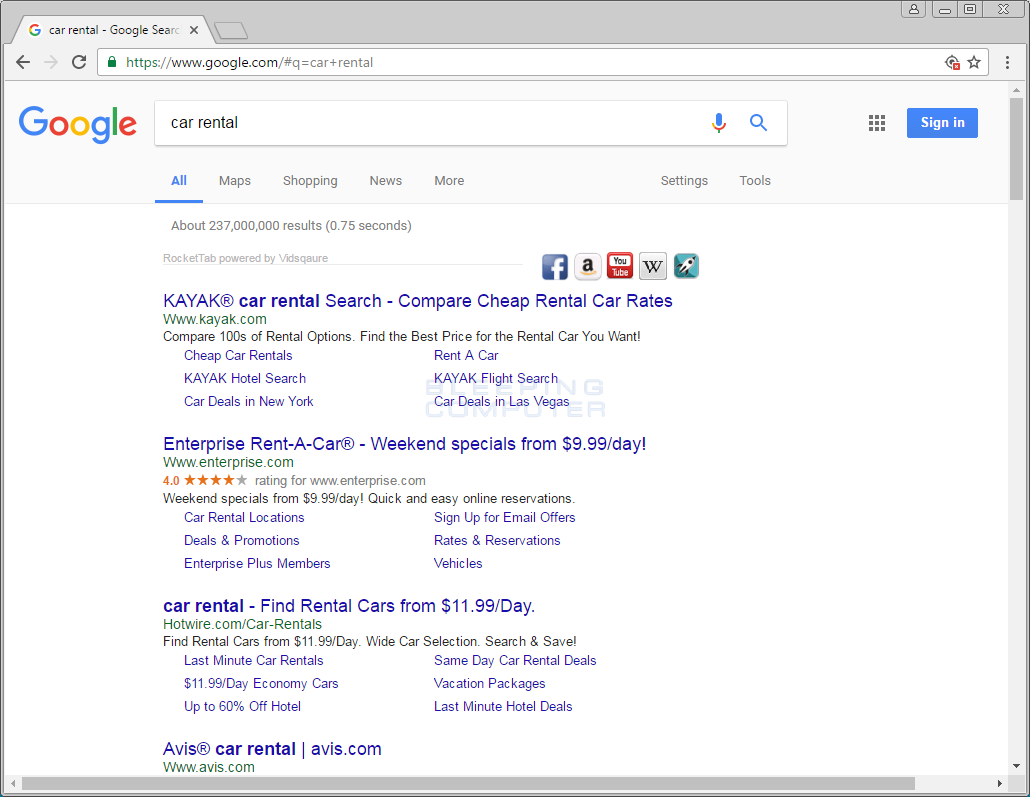
Task: Open Car Deals in New York link
Action: (x=248, y=401)
